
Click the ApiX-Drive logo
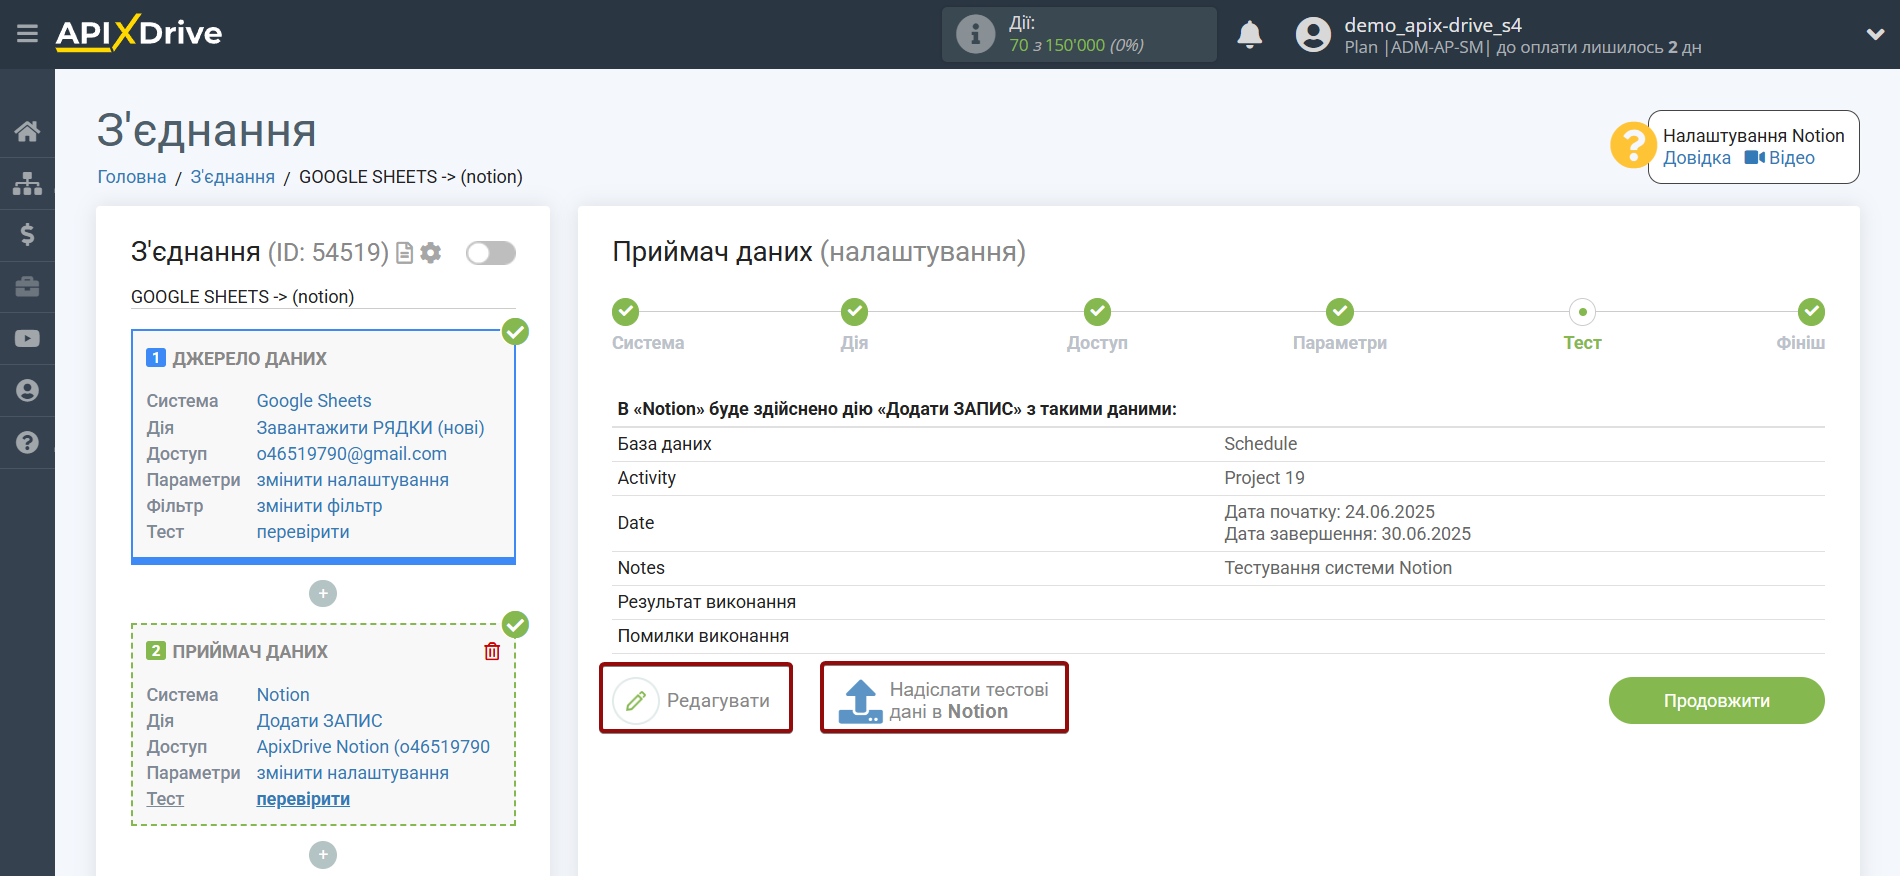tap(139, 33)
